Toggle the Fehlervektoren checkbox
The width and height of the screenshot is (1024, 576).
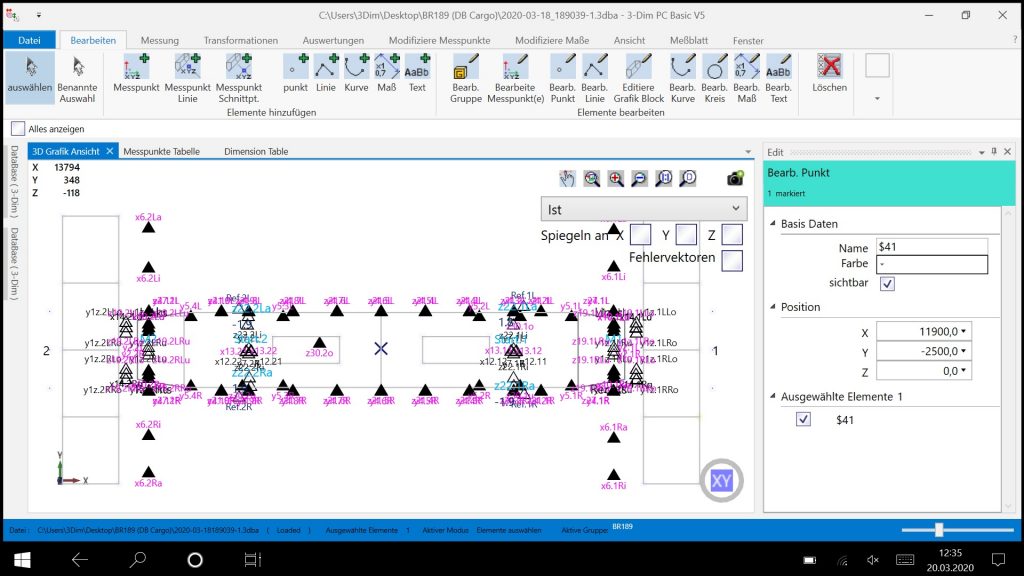point(732,260)
